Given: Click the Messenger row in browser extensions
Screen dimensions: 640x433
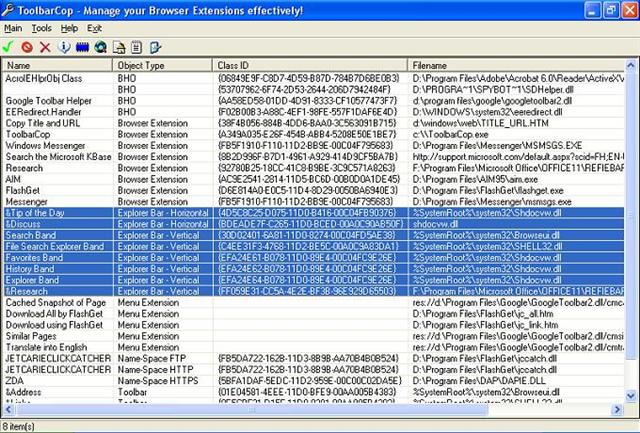Looking at the screenshot, I should click(313, 202).
